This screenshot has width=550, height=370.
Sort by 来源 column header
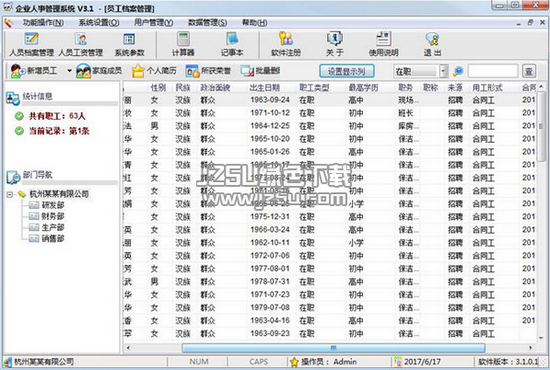click(455, 88)
